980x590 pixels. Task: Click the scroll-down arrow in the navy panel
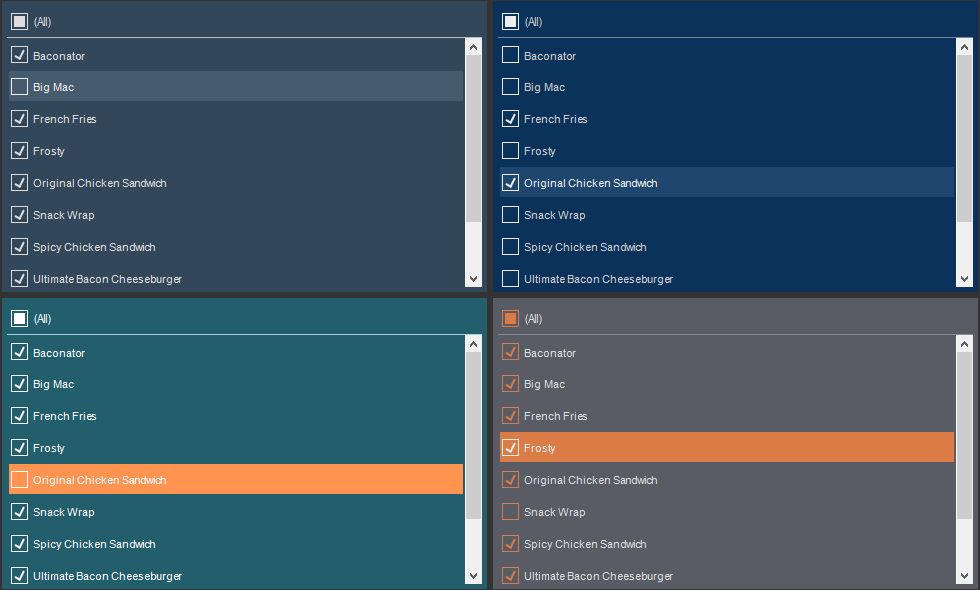click(964, 279)
